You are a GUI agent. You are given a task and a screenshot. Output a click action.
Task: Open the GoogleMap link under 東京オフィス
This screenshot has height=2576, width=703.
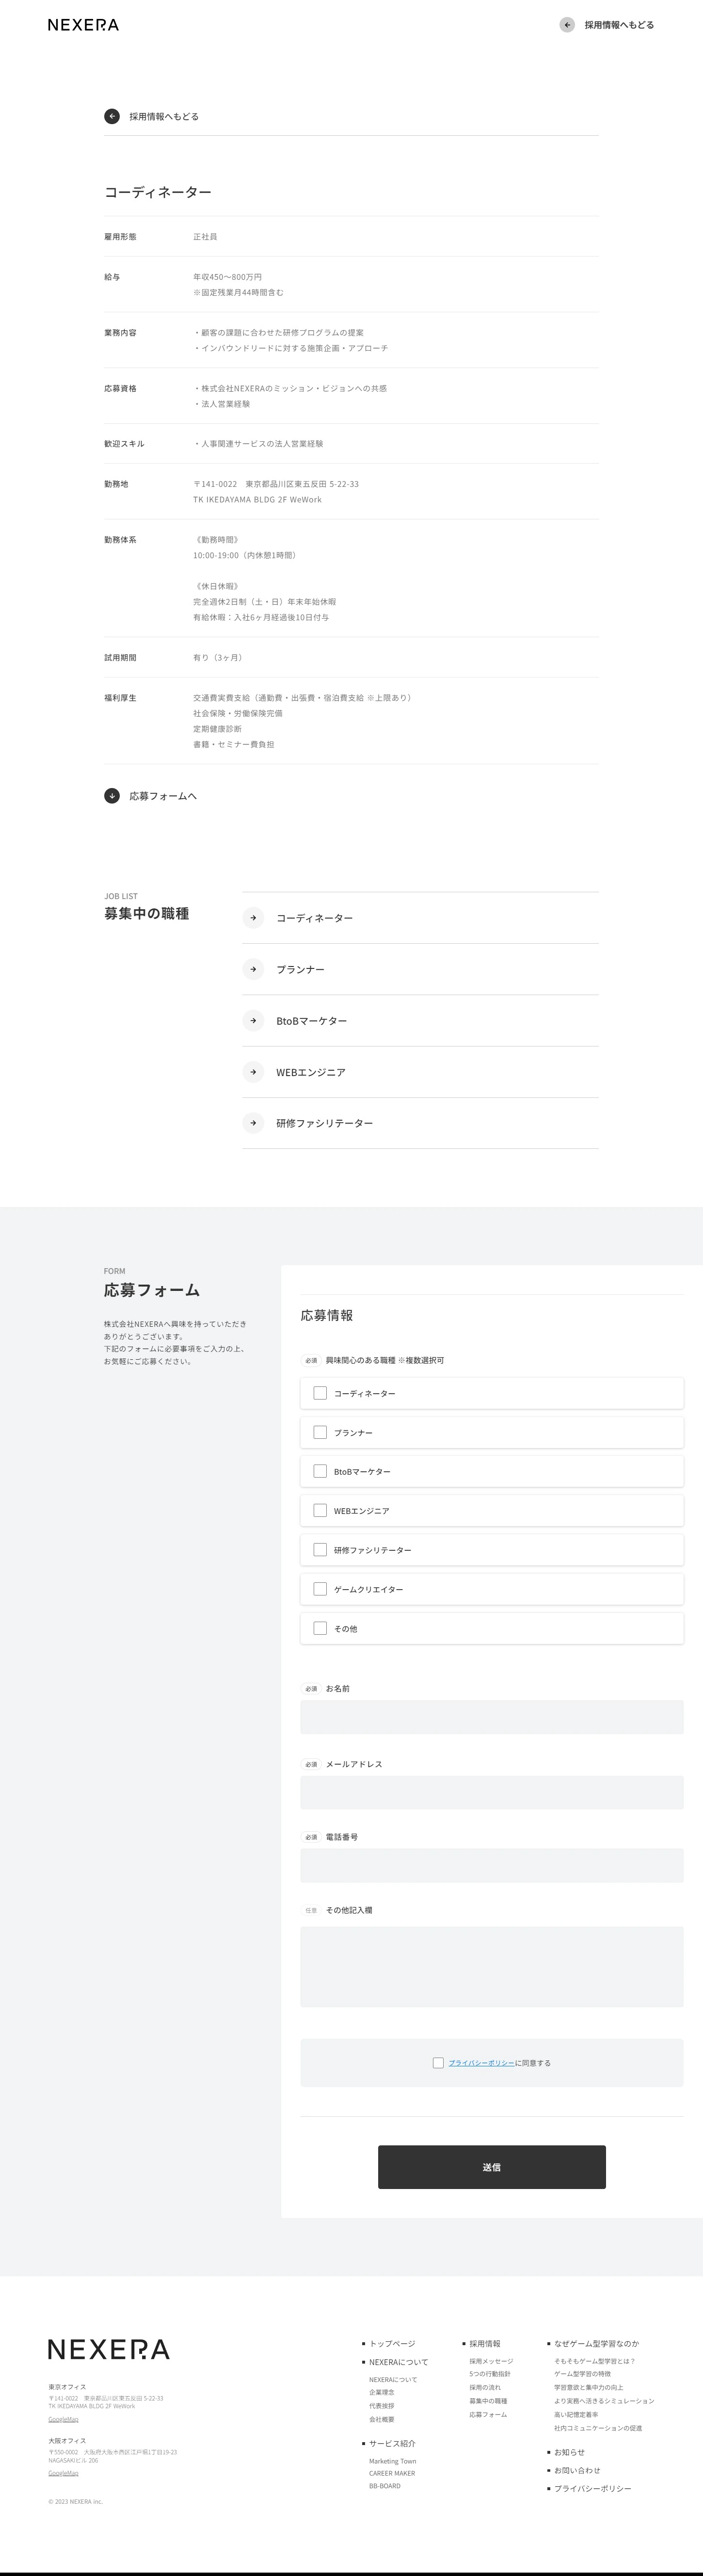click(x=63, y=2419)
